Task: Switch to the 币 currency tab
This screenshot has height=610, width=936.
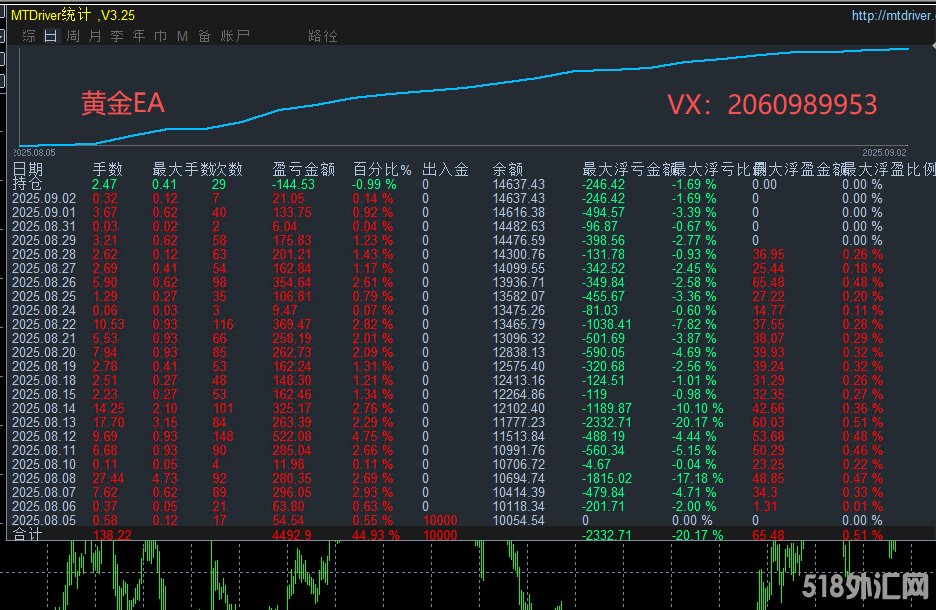Action: click(160, 36)
